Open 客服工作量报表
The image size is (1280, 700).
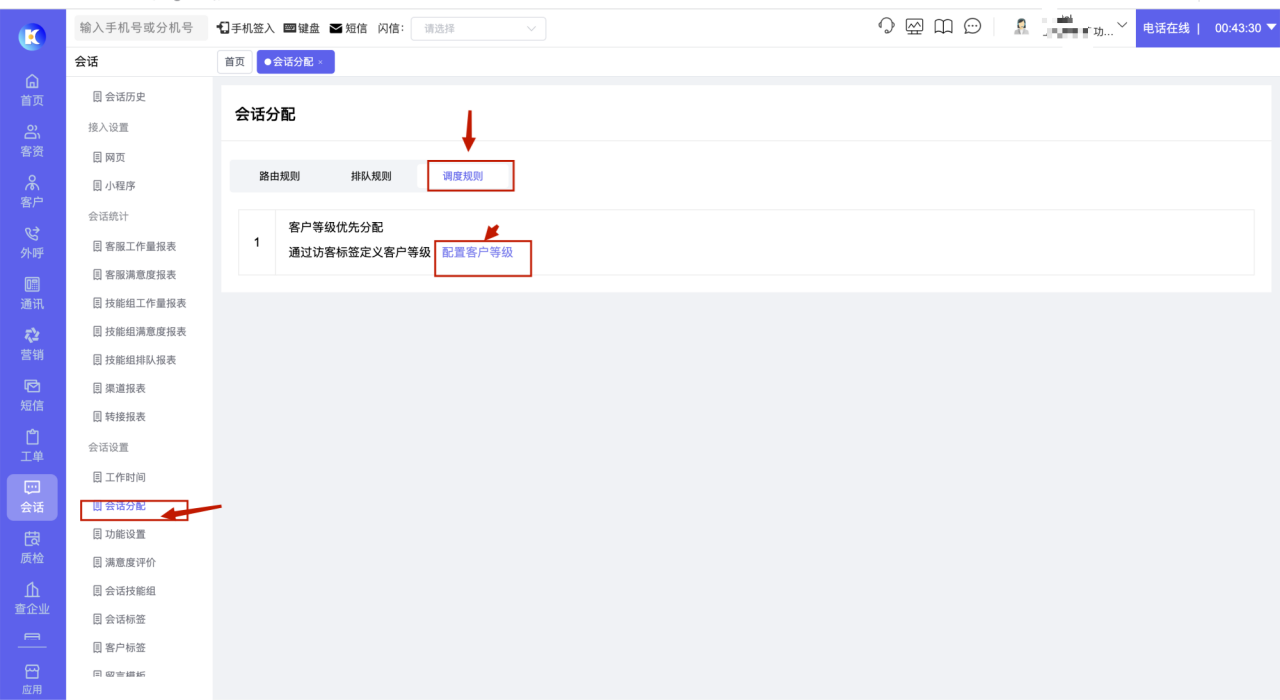pyautogui.click(x=134, y=246)
